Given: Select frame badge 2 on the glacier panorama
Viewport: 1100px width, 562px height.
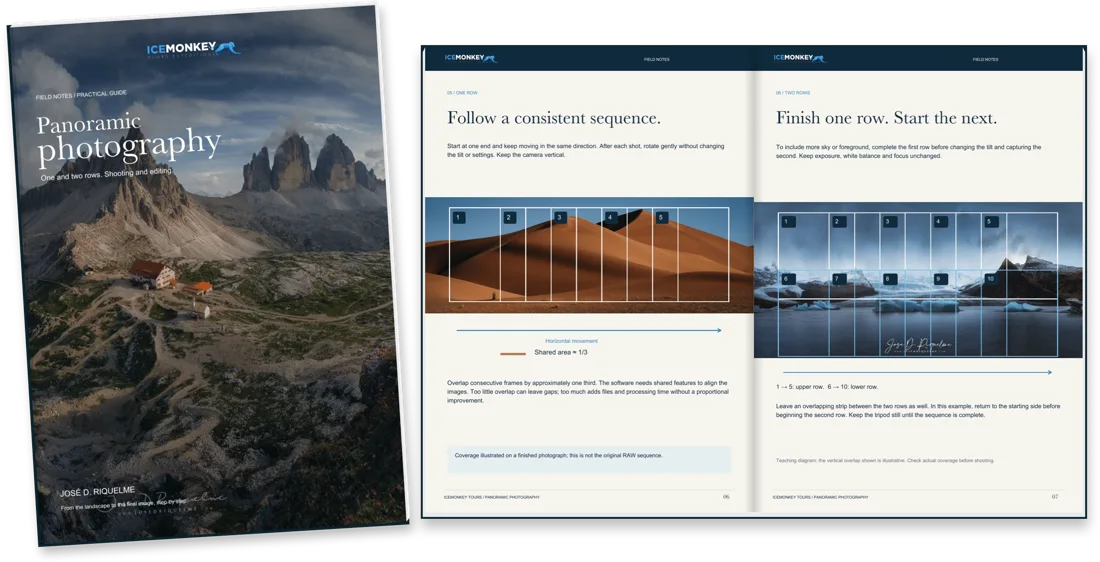Looking at the screenshot, I should (838, 222).
